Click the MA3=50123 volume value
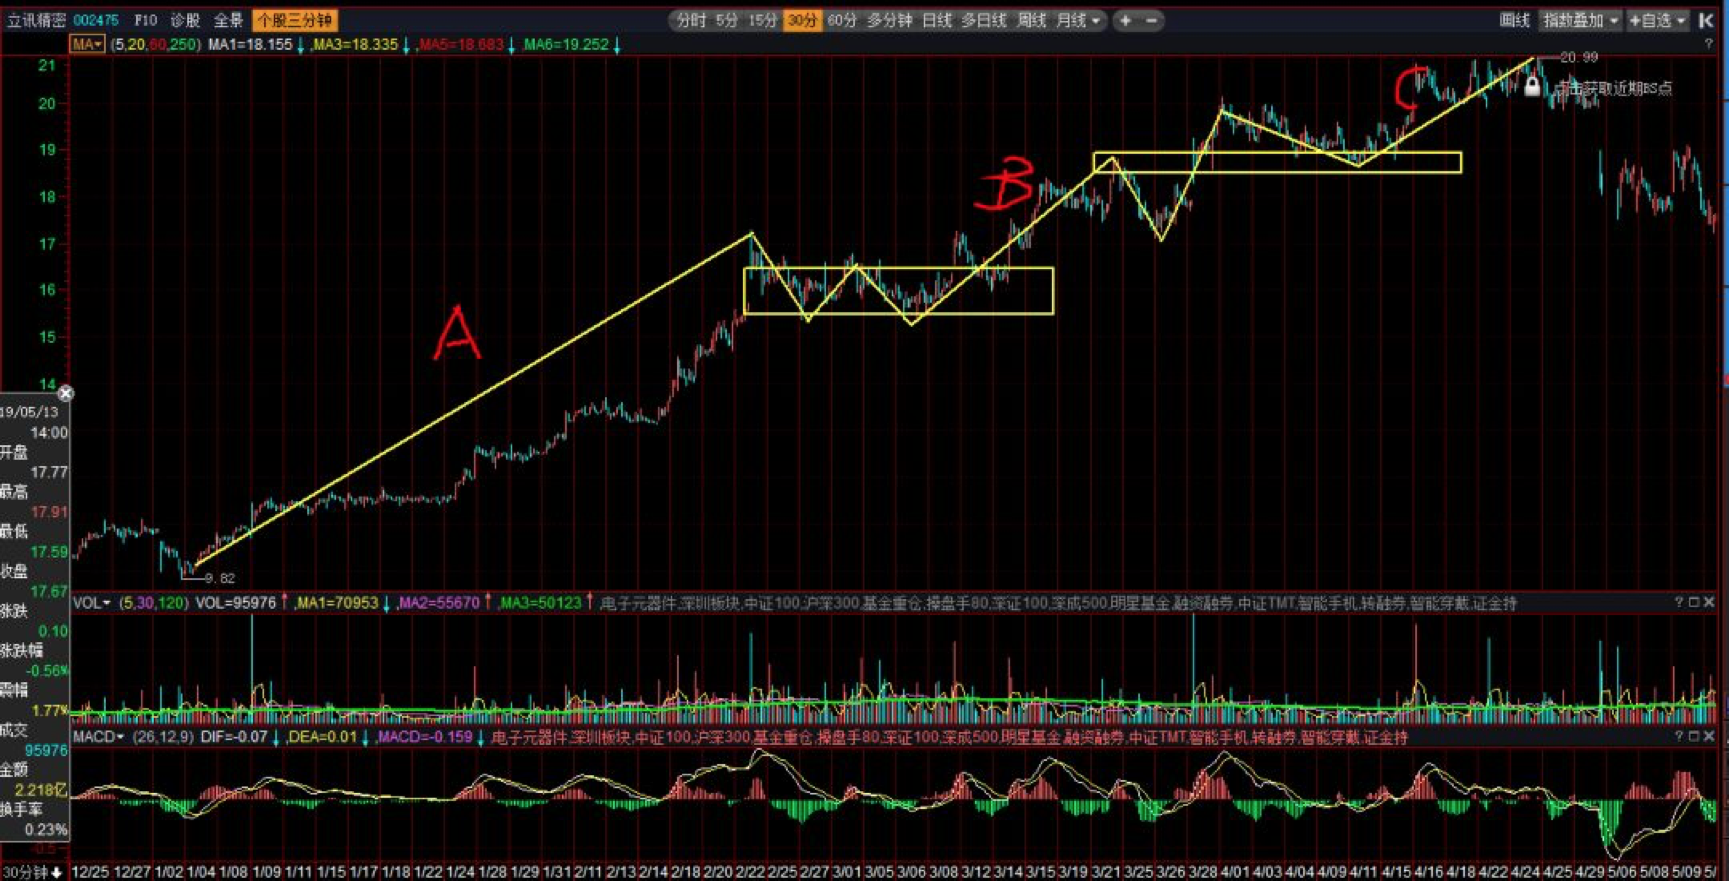This screenshot has width=1729, height=881. [x=541, y=603]
